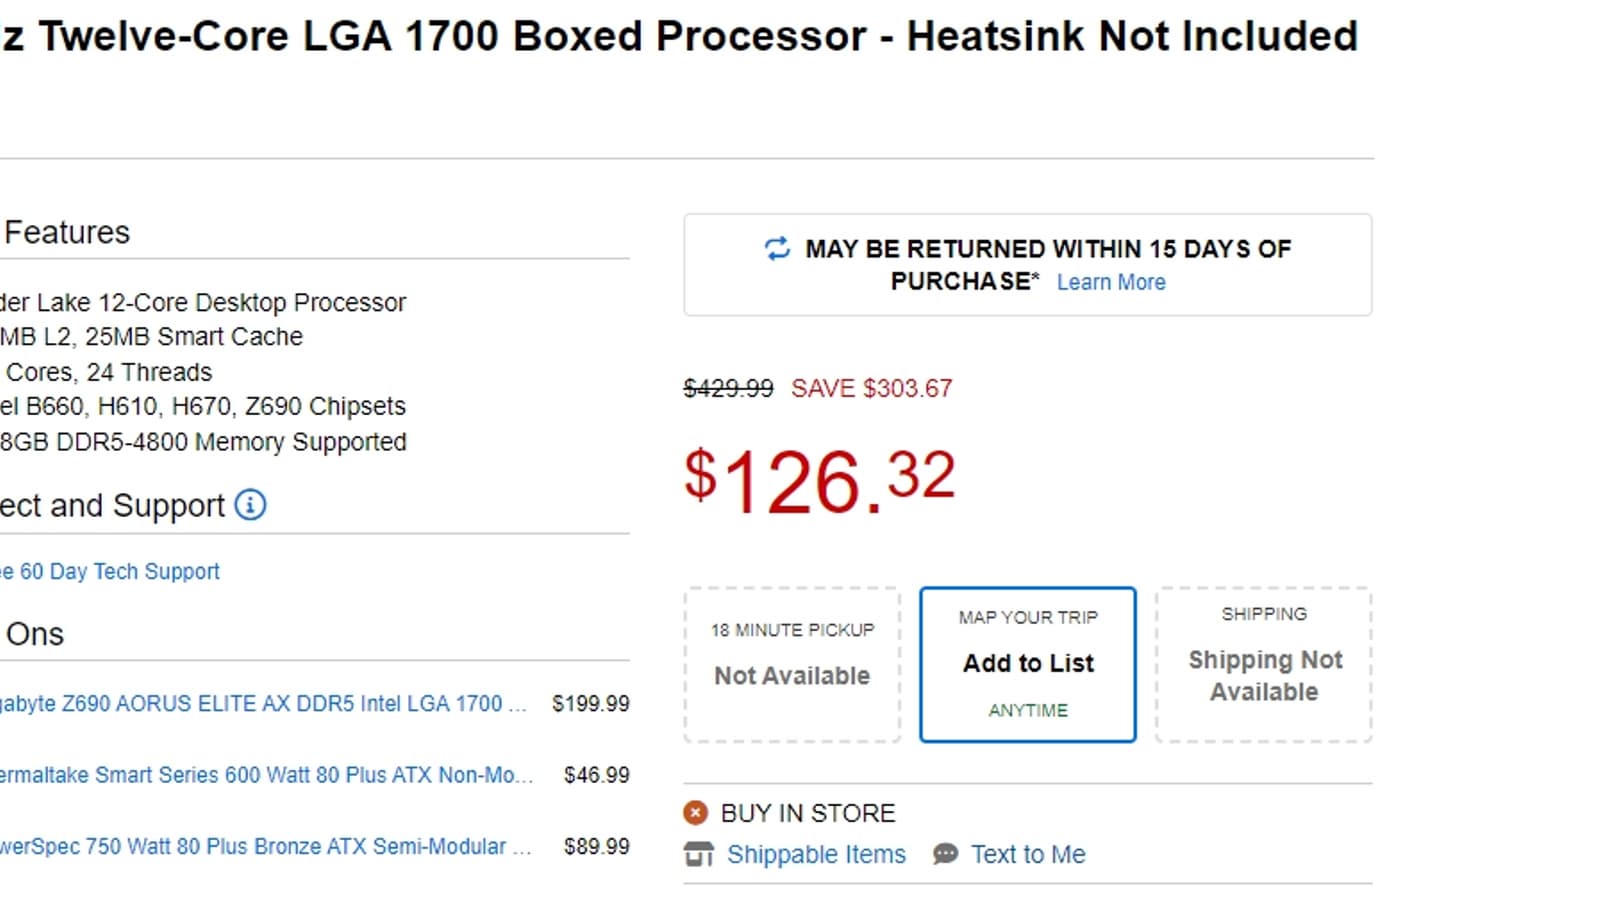
Task: Open the Thermaltake Smart Series 600 Watt add-on
Action: [264, 775]
